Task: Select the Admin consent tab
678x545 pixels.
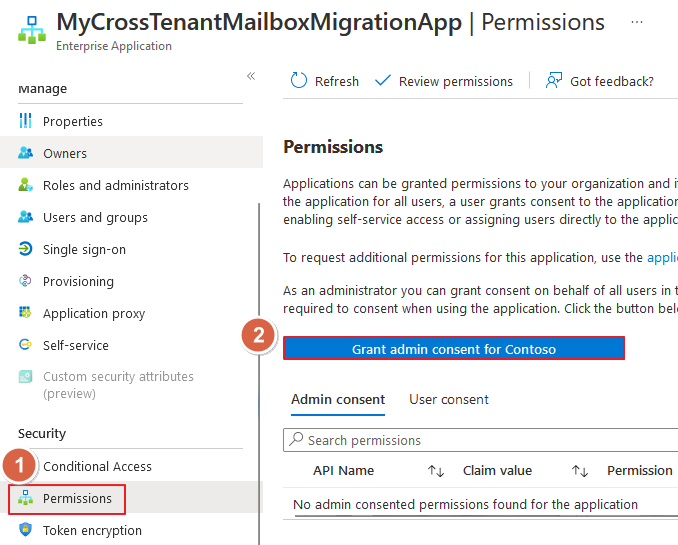Action: 338,399
